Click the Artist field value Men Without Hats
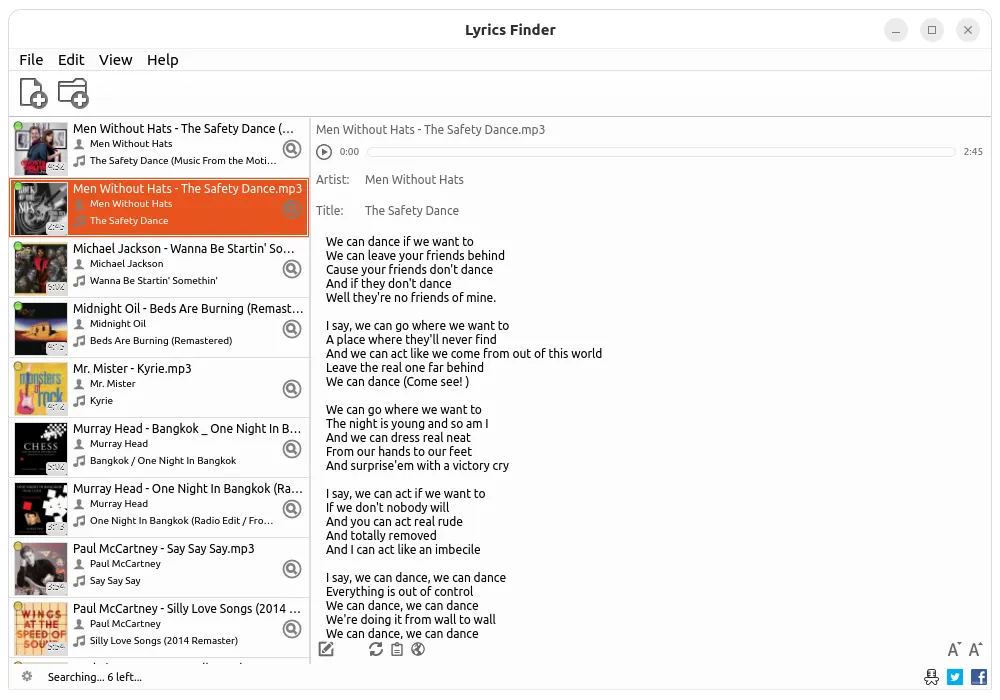1000x700 pixels. (x=414, y=180)
